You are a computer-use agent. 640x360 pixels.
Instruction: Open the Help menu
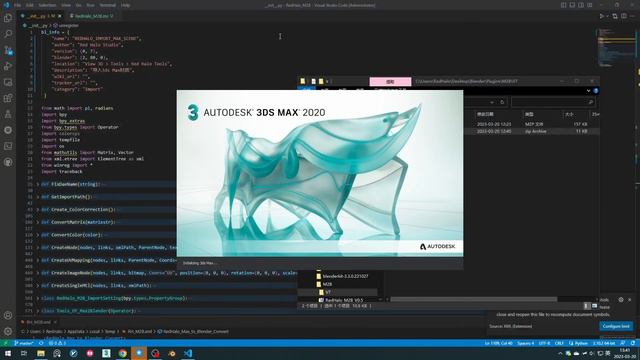coord(125,5)
